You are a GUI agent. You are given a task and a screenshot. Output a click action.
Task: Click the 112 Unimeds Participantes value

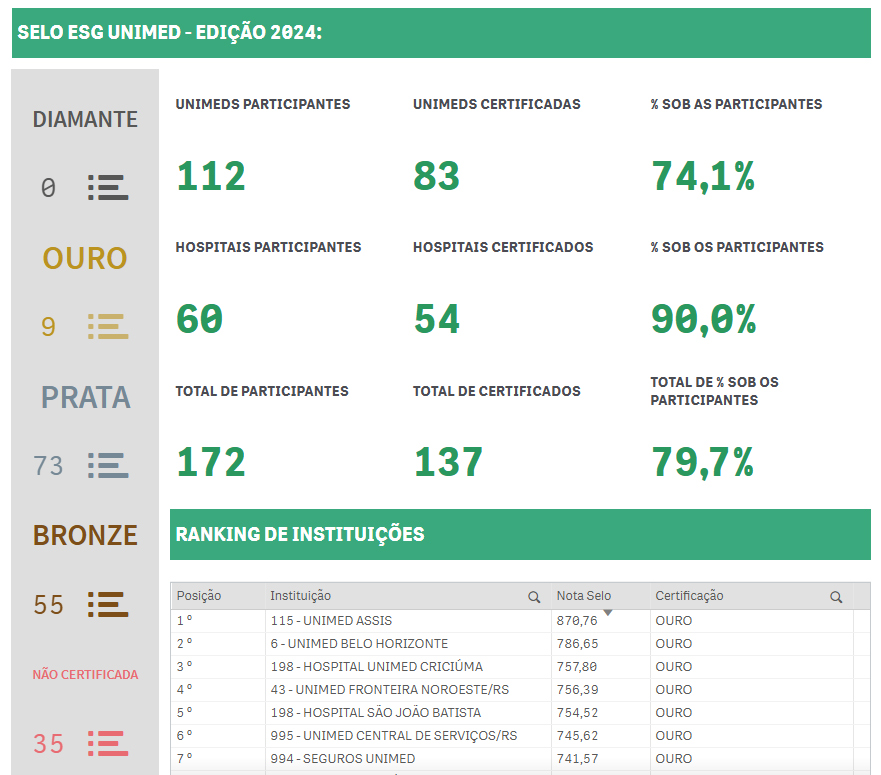pos(211,177)
